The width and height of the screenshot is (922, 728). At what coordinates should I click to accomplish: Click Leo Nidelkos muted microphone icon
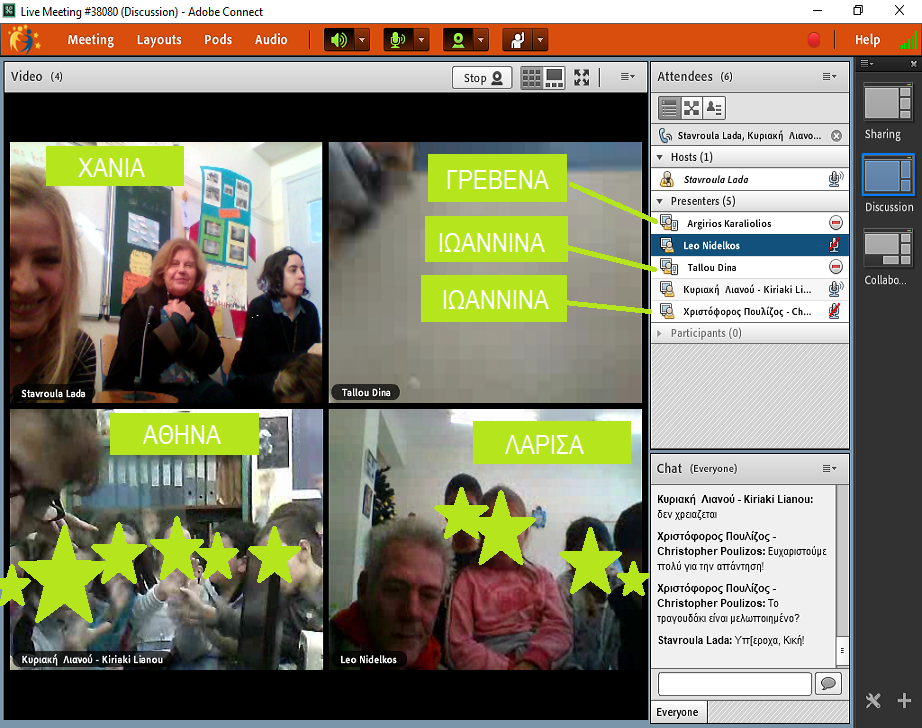pos(834,245)
